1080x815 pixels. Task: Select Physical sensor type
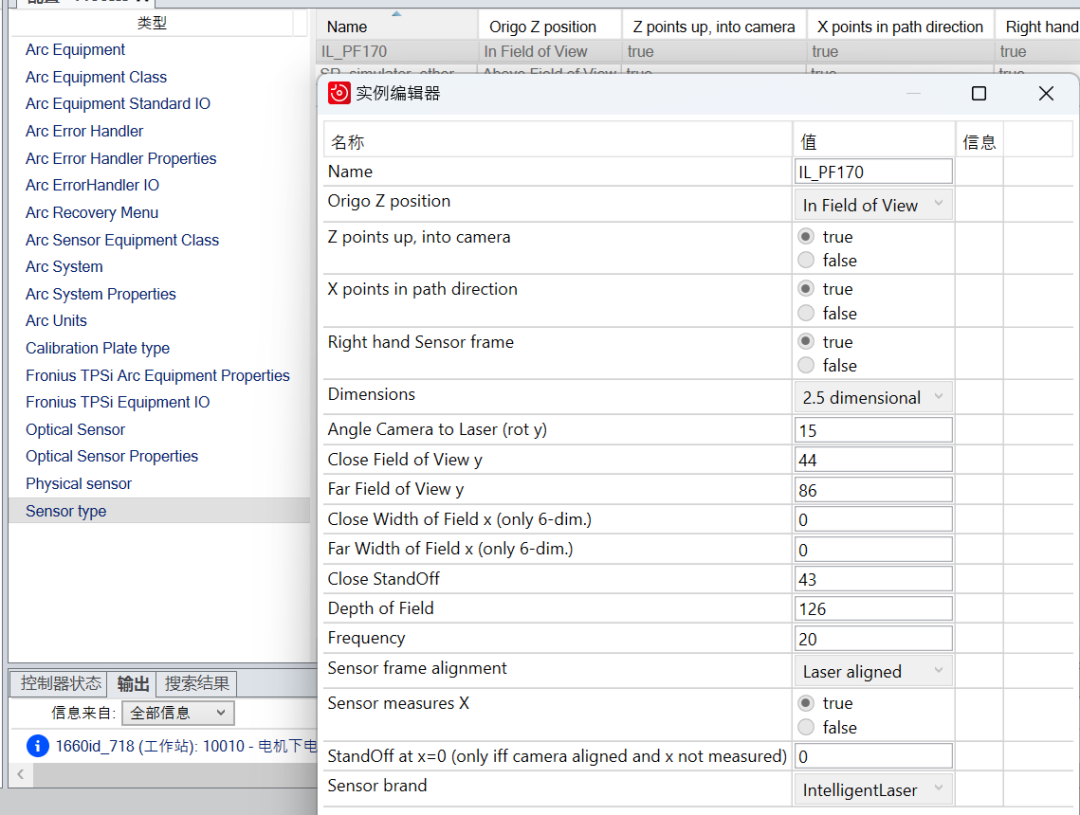point(79,484)
